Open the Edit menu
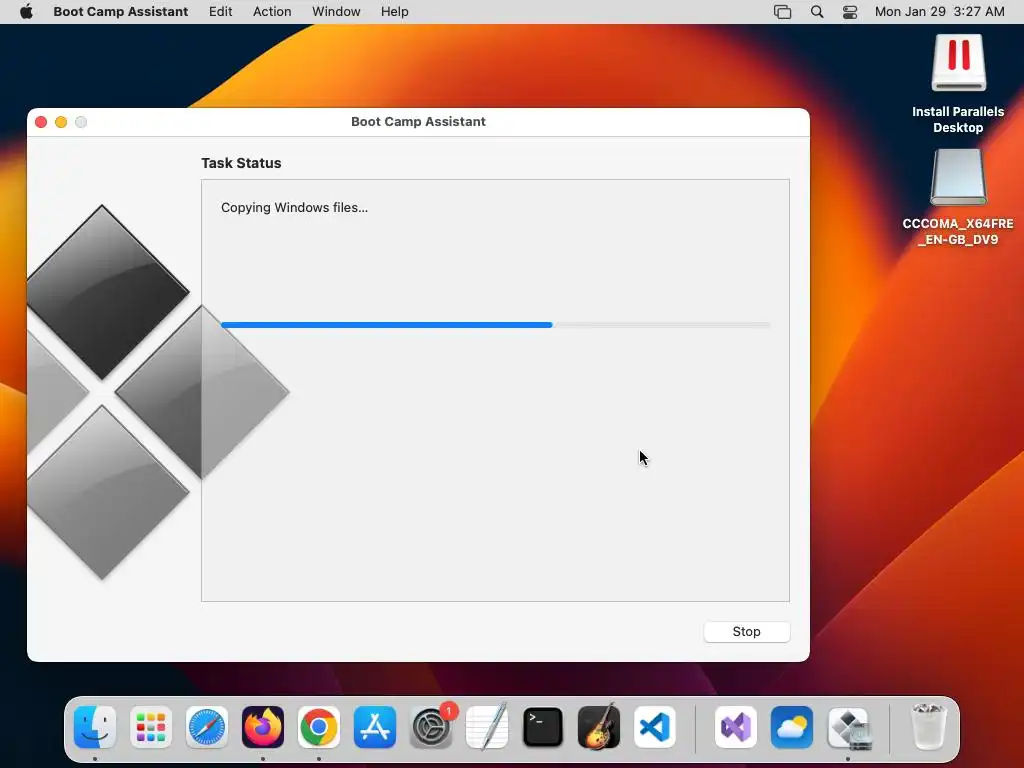This screenshot has width=1024, height=768. pos(221,12)
